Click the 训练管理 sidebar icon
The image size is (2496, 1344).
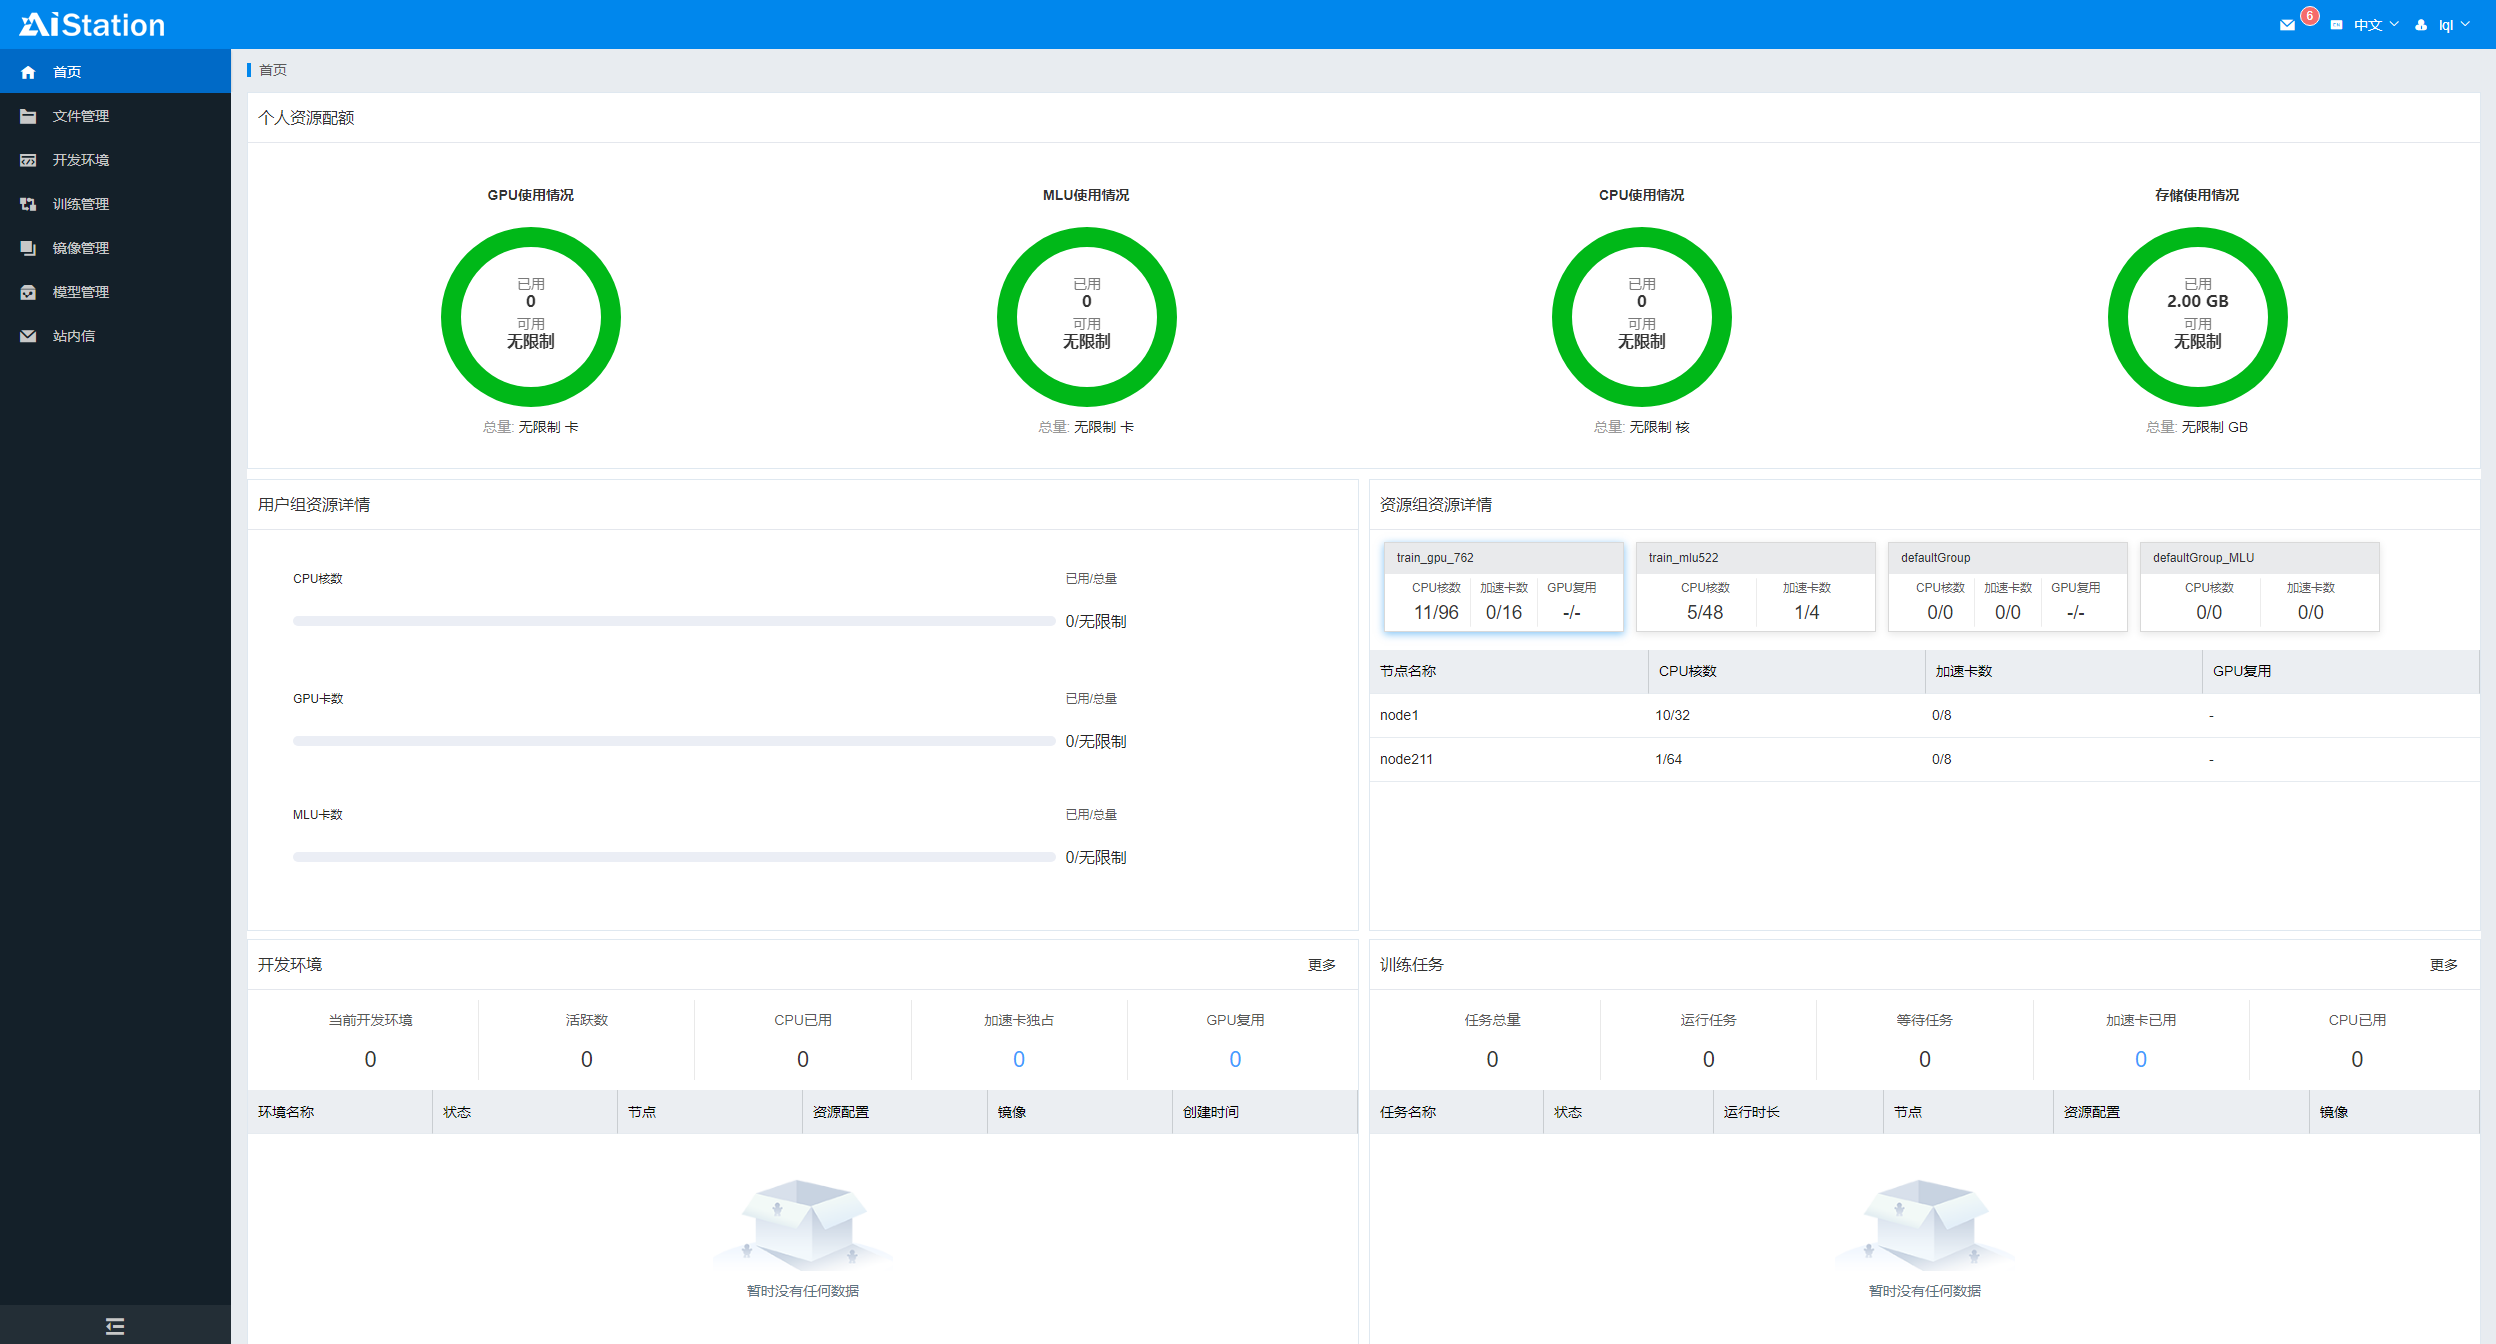(x=28, y=204)
